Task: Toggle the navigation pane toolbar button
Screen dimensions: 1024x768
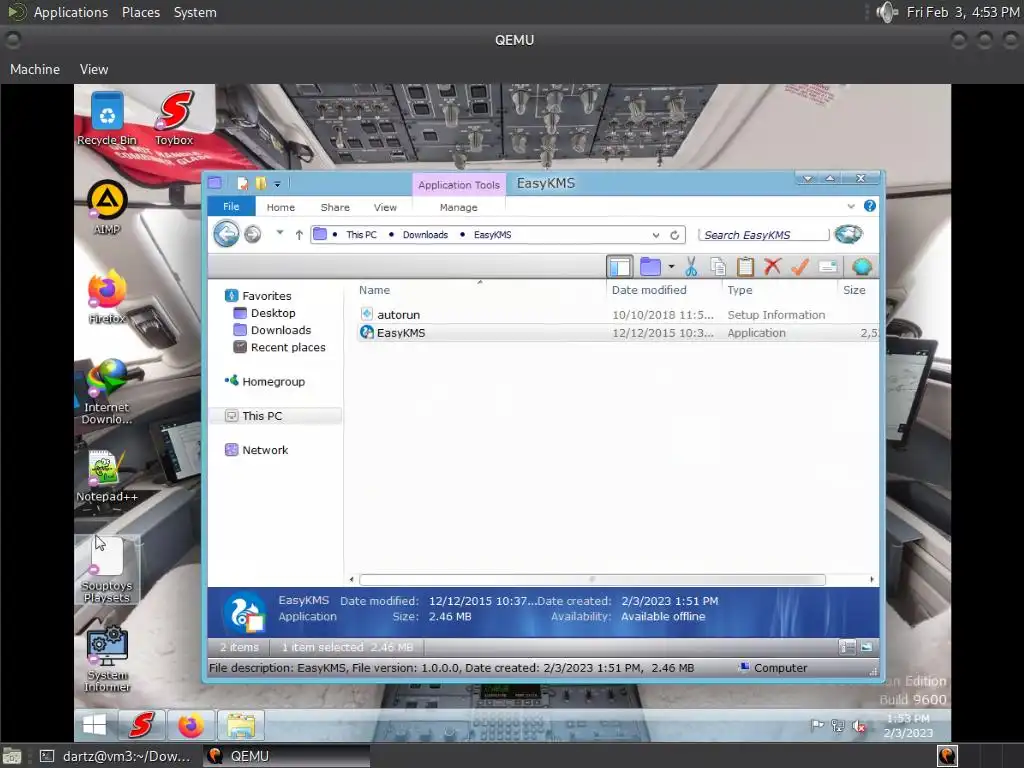Action: pos(619,266)
